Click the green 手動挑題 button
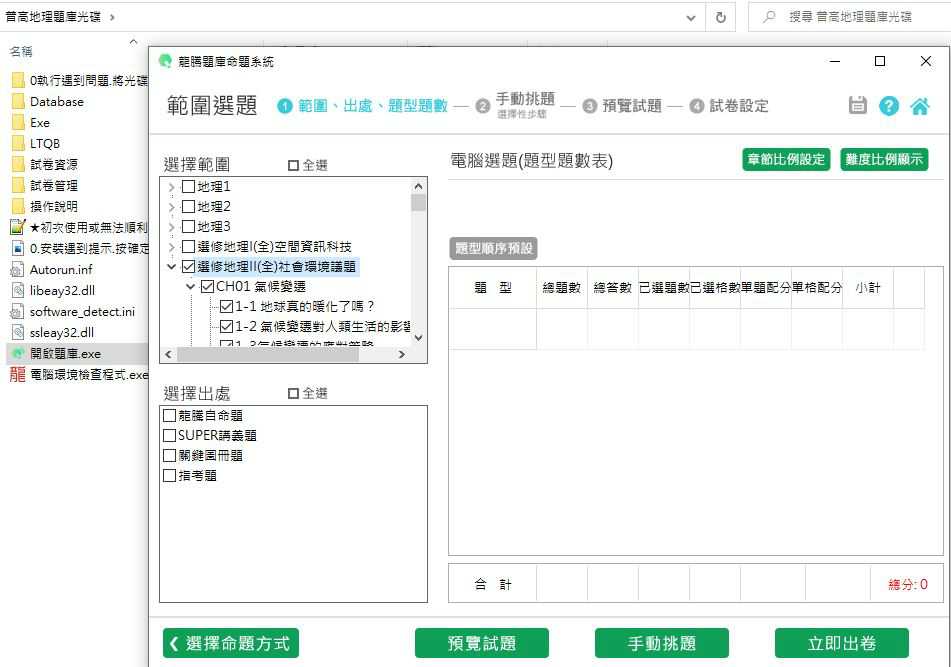Image resolution: width=951 pixels, height=667 pixels. coord(662,643)
